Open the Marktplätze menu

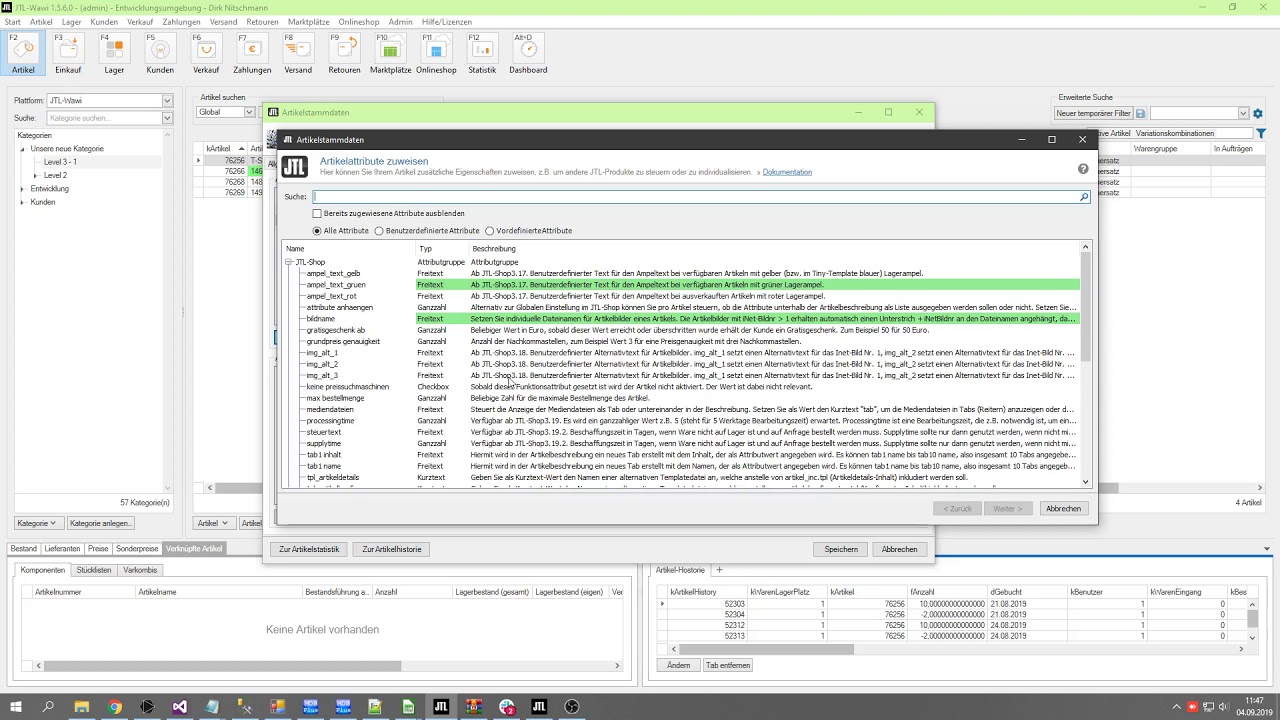point(309,21)
